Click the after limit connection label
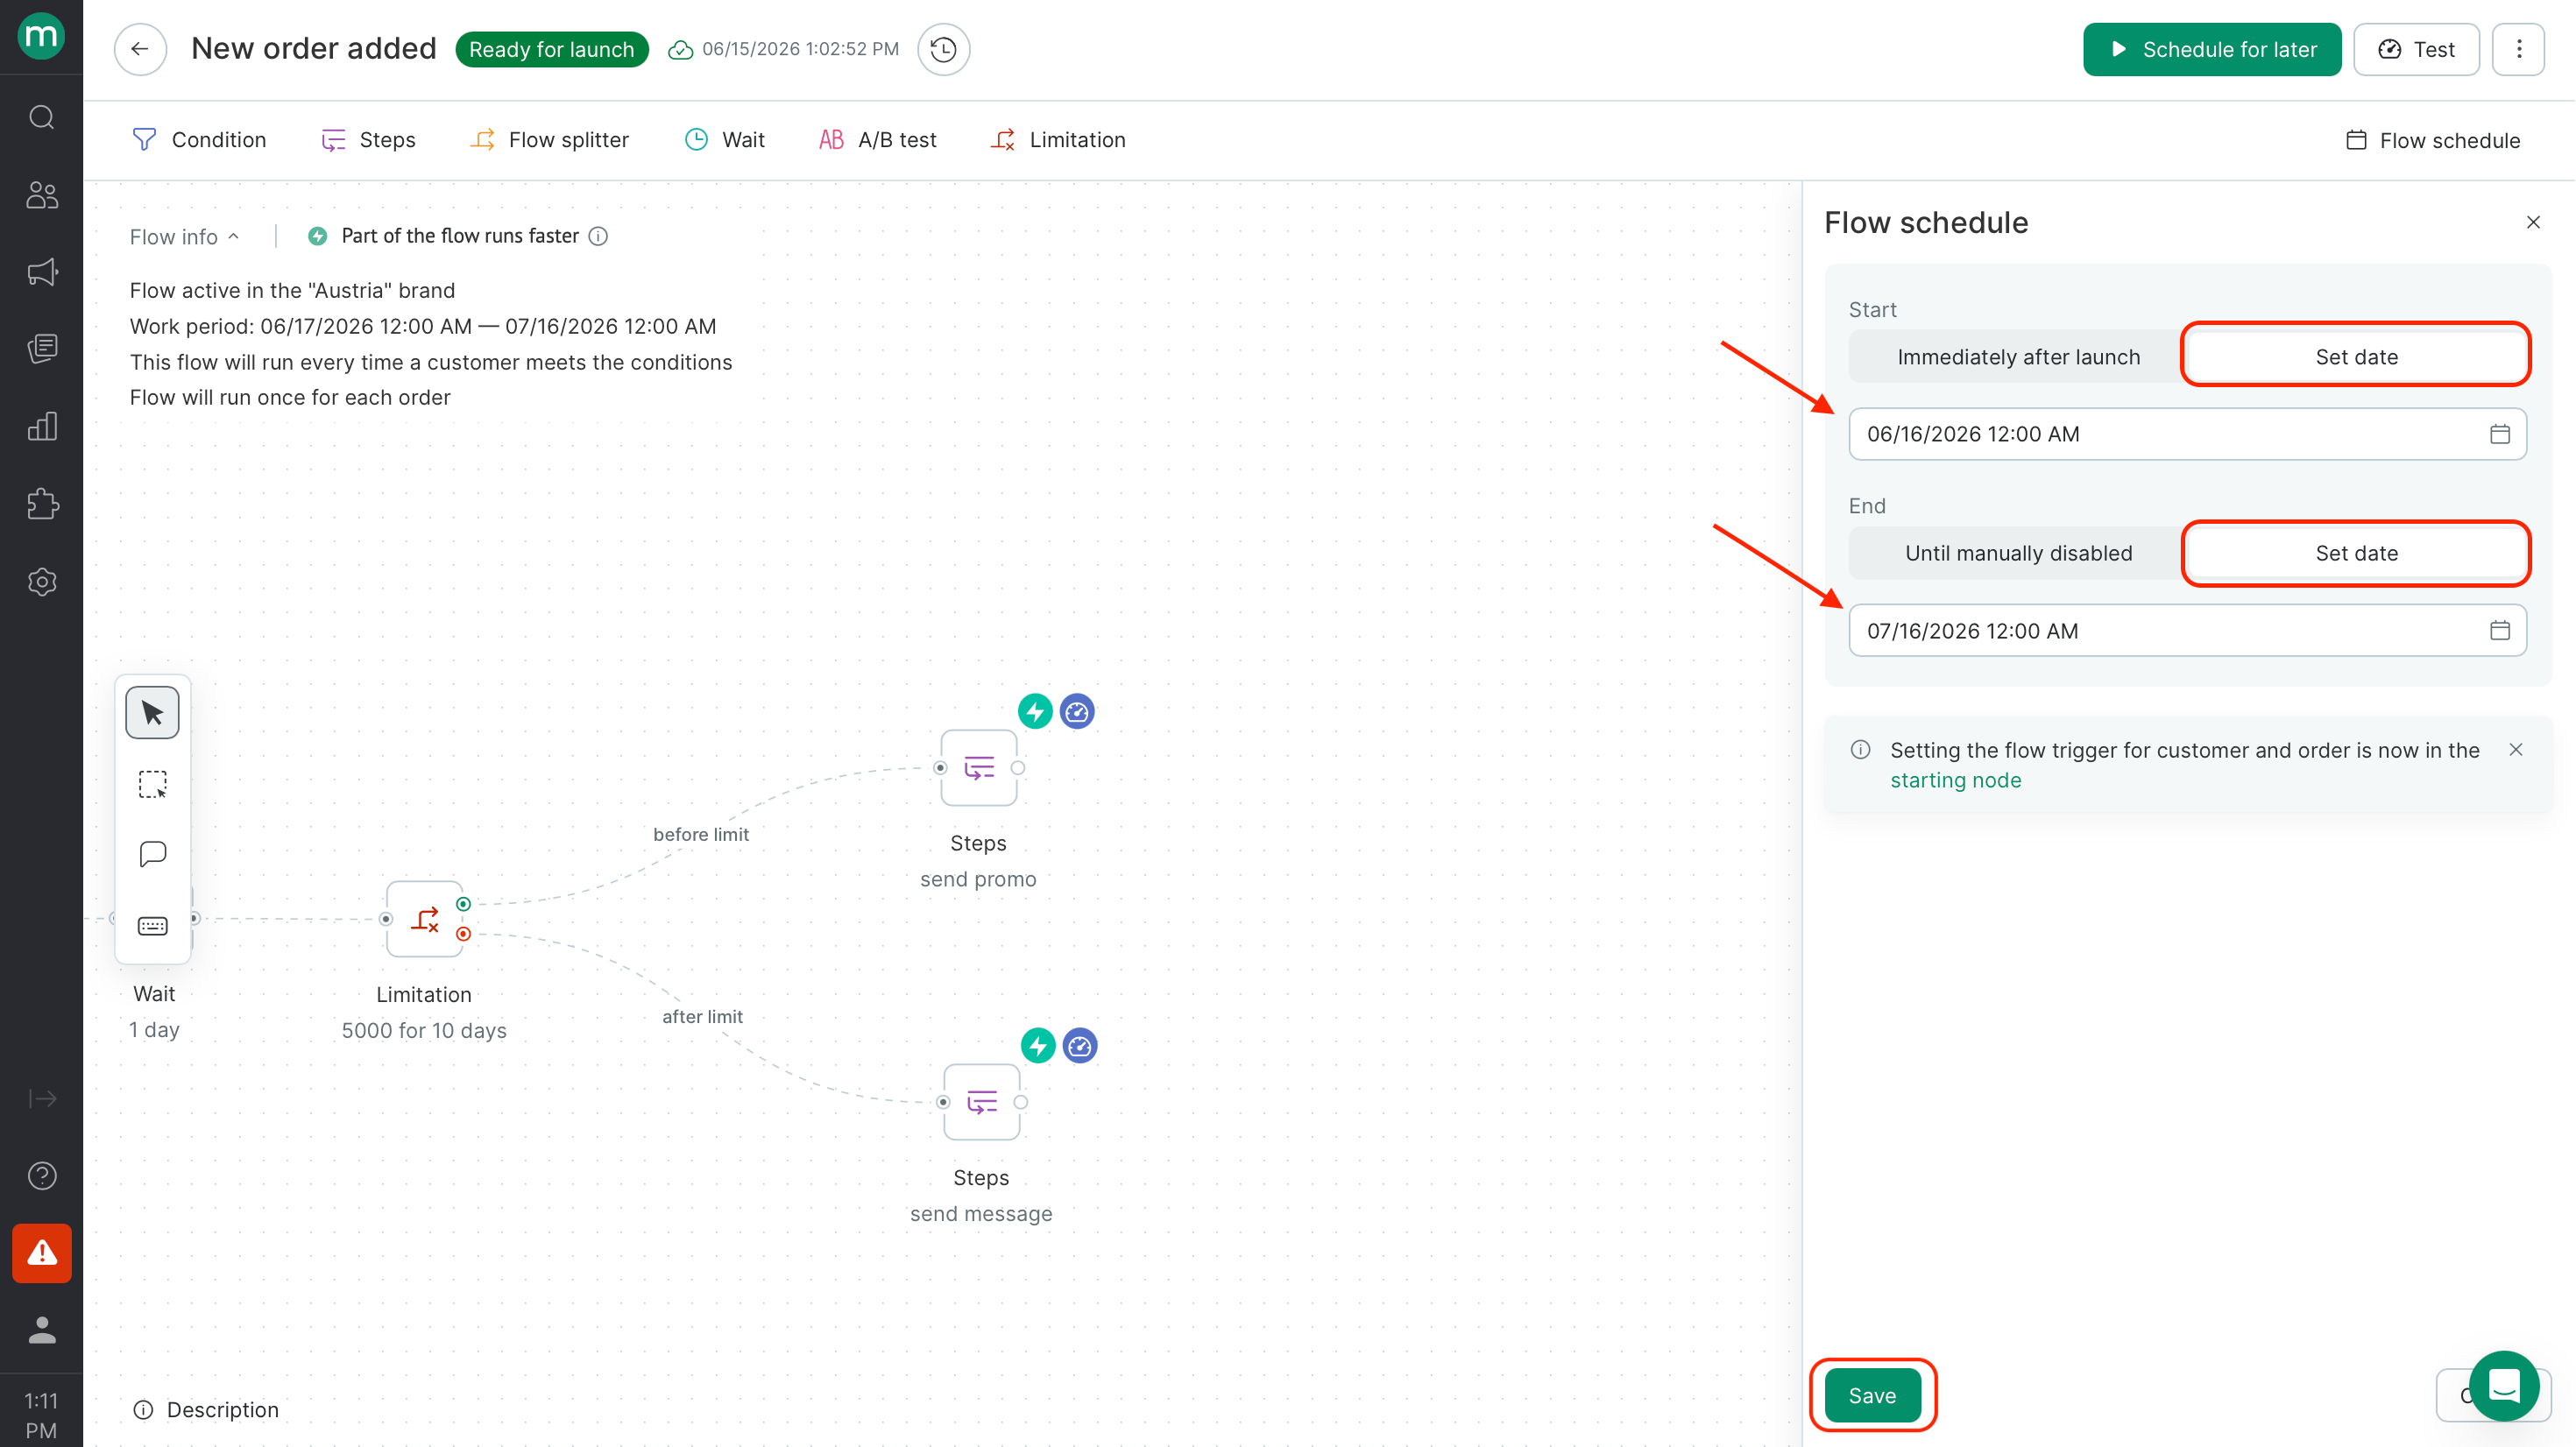Screen dimensions: 2576x1447 [x=702, y=1017]
